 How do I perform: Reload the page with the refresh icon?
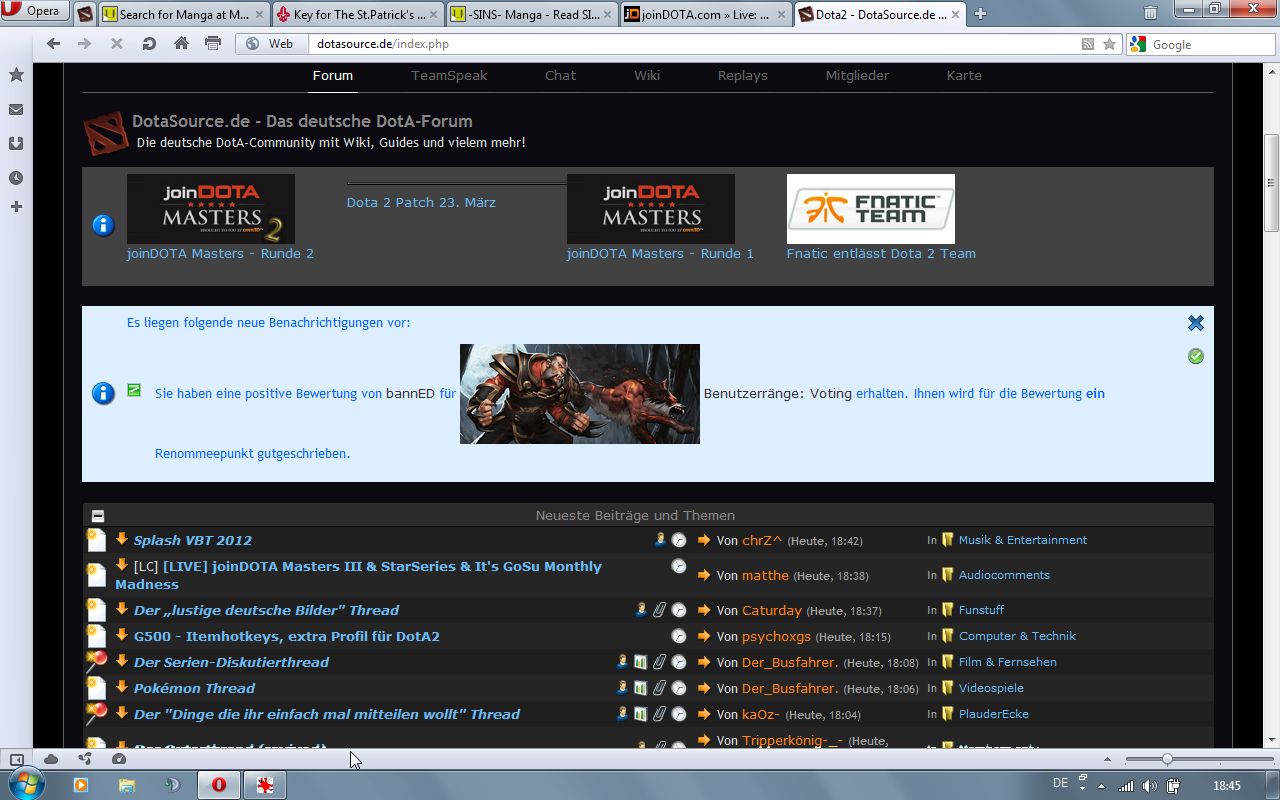pyautogui.click(x=149, y=44)
